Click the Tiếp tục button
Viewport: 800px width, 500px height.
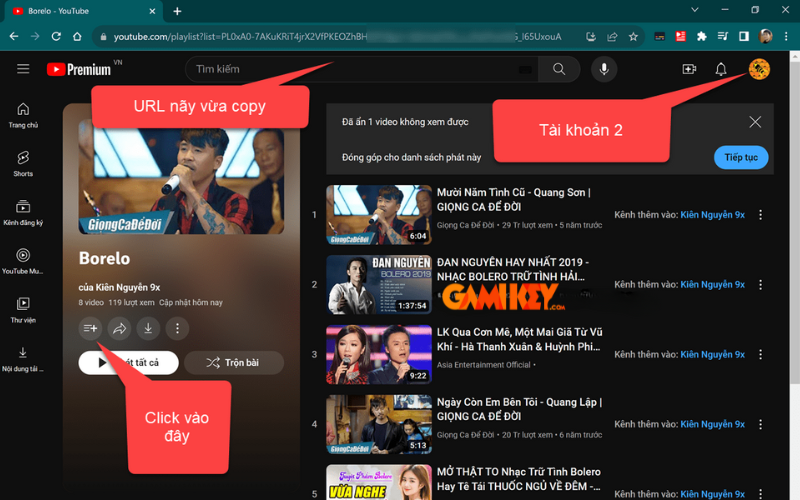[x=741, y=158]
